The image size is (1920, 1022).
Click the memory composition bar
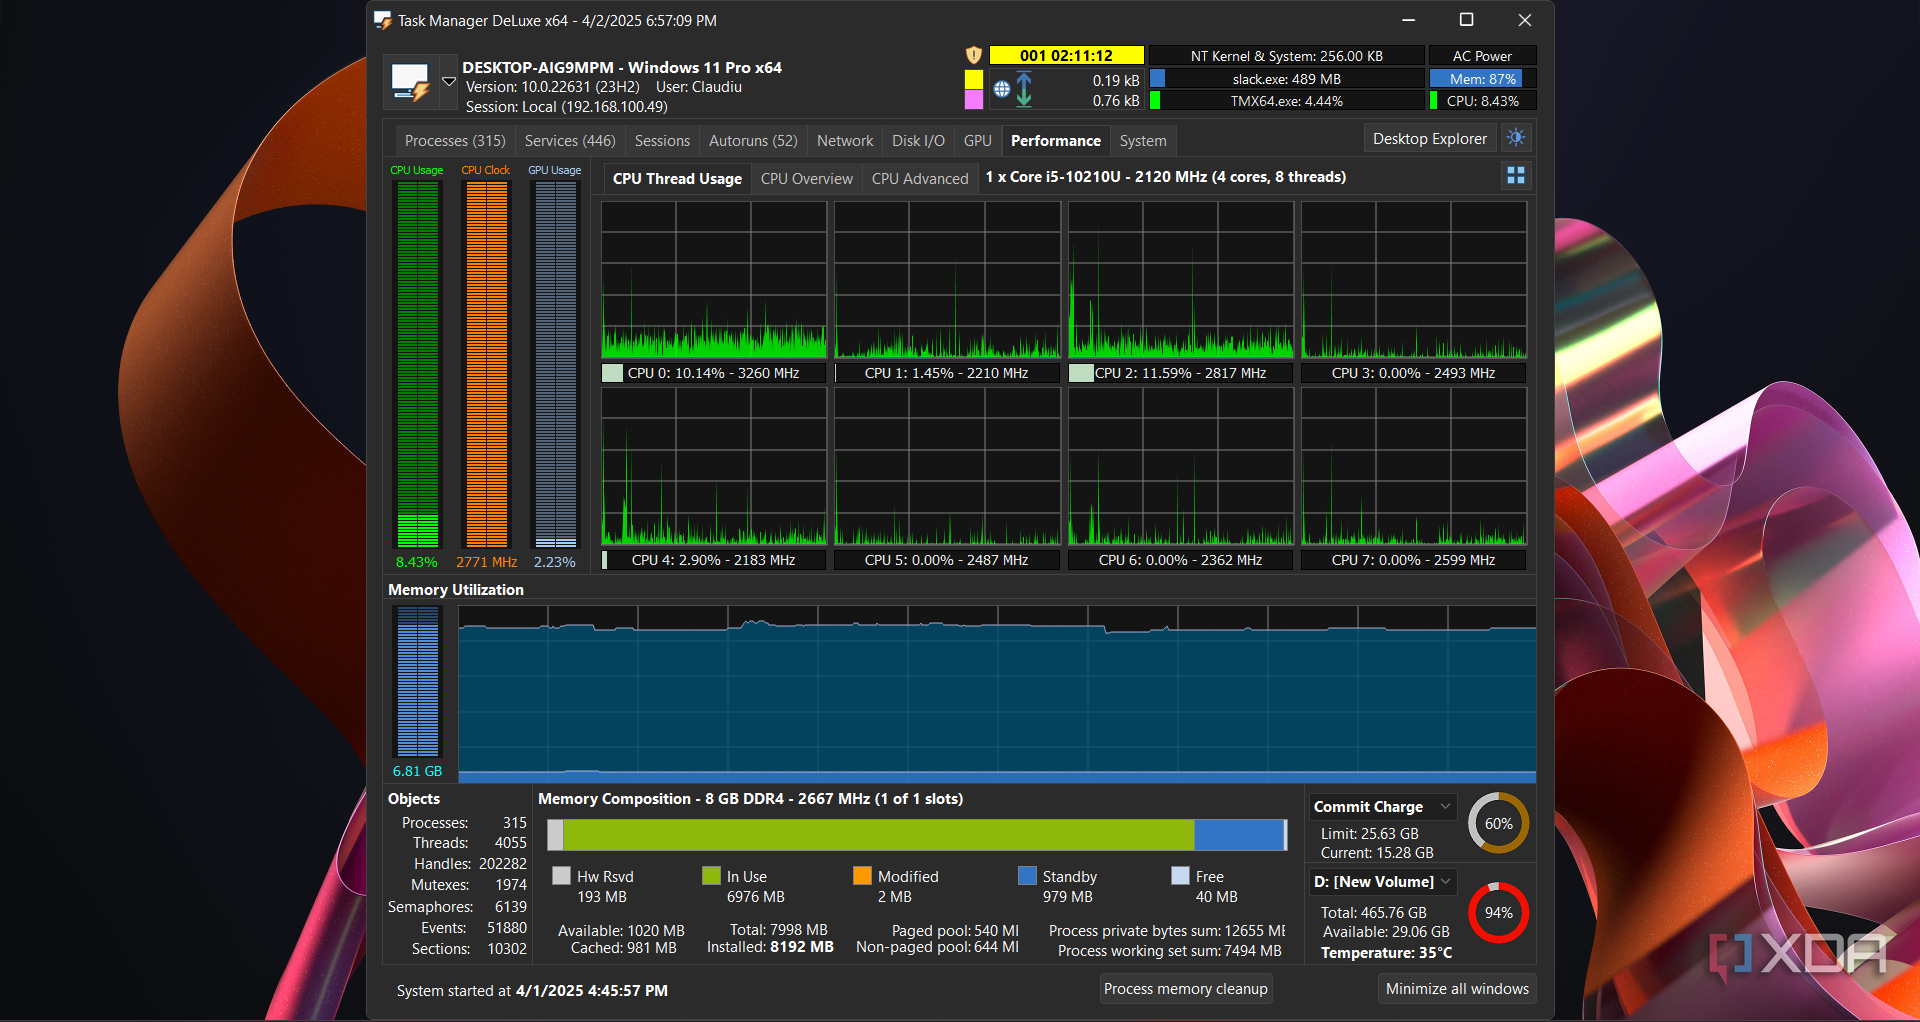click(x=917, y=835)
